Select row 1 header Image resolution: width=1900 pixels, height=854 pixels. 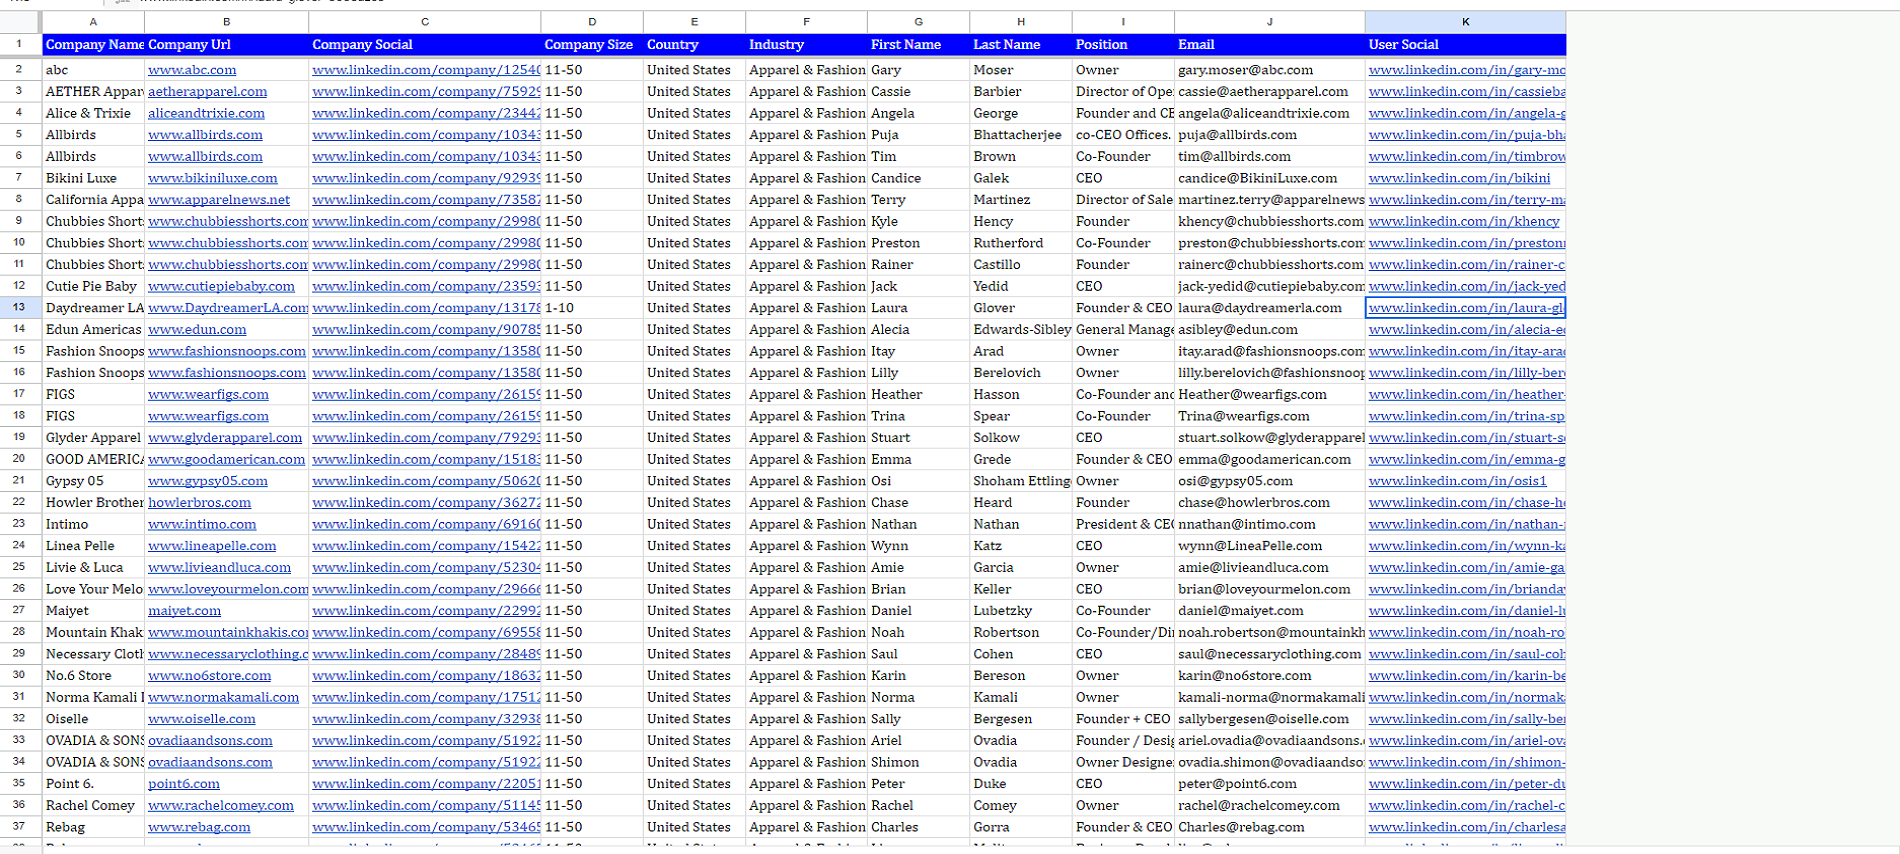coord(19,44)
